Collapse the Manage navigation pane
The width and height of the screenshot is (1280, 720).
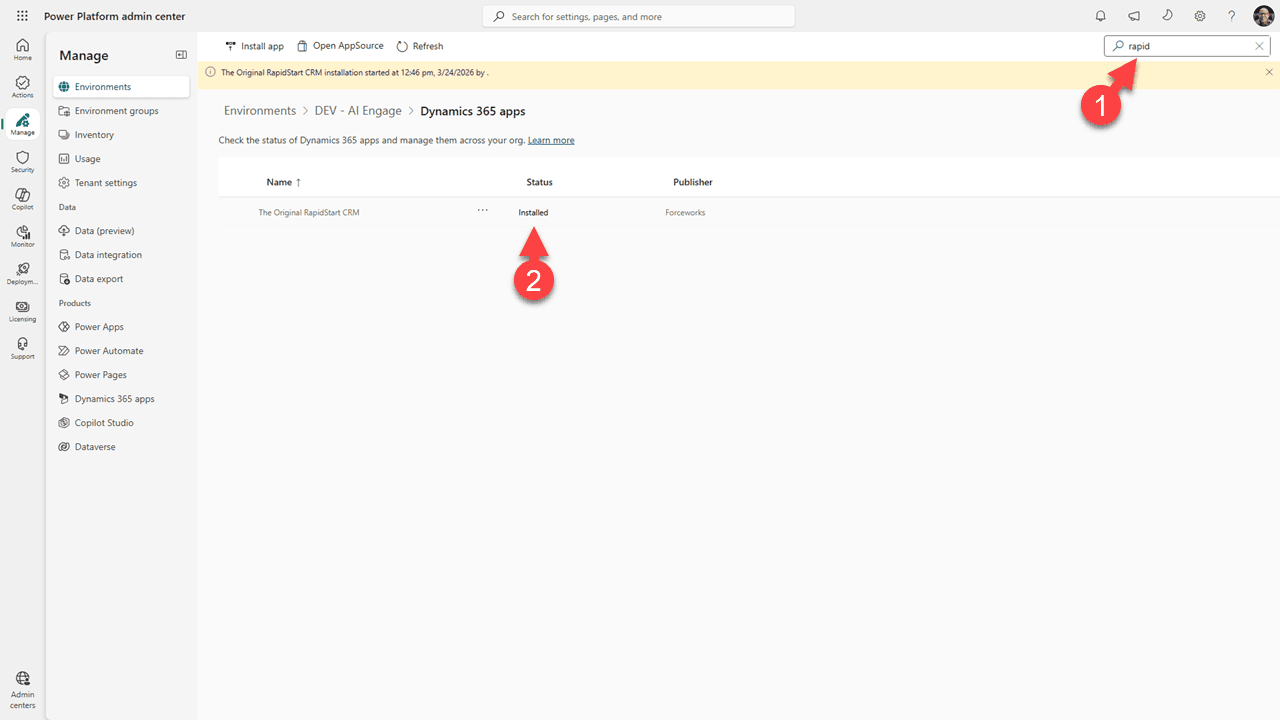pos(181,54)
